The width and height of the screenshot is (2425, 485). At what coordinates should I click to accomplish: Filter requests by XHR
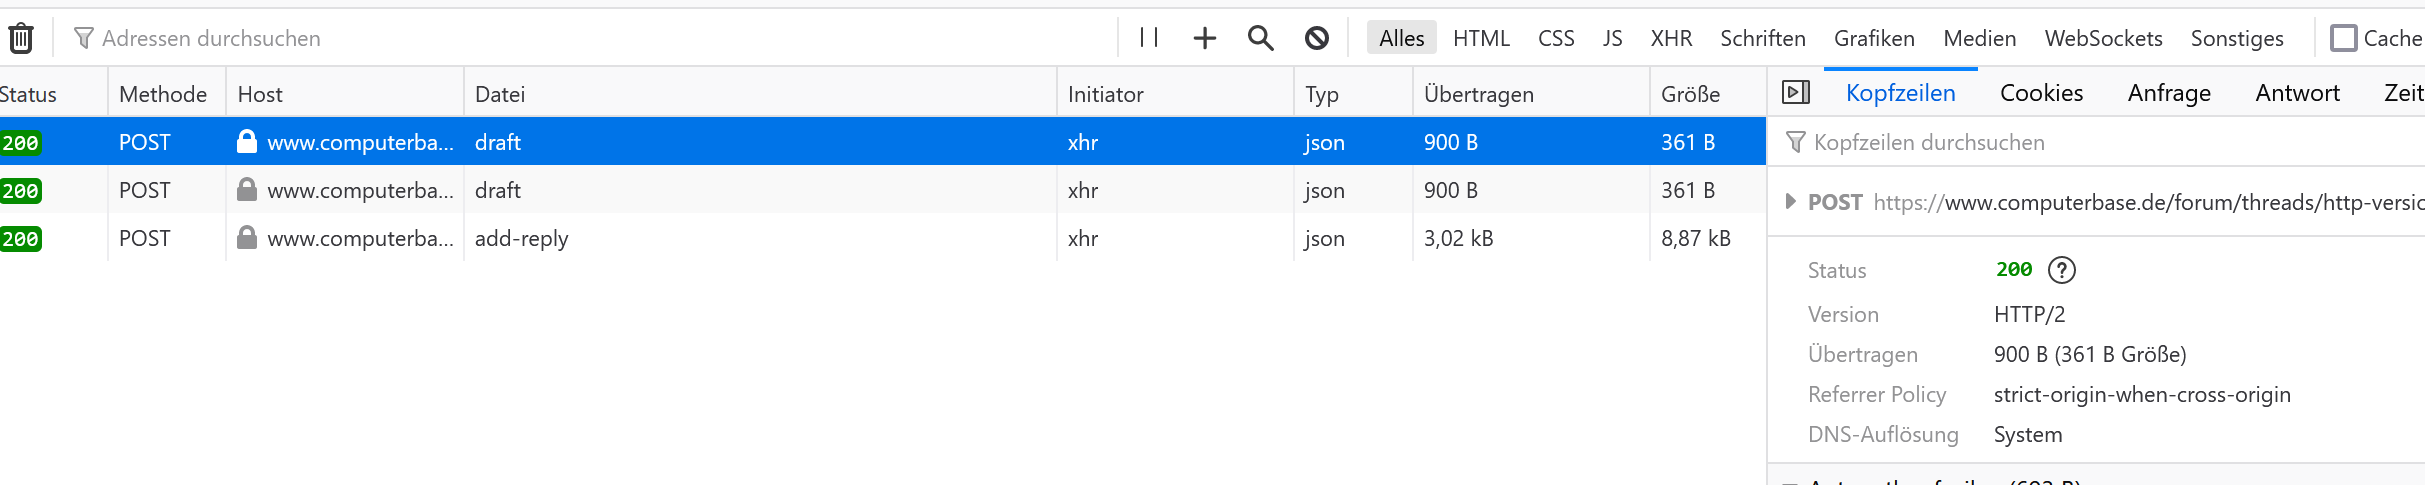point(1671,38)
